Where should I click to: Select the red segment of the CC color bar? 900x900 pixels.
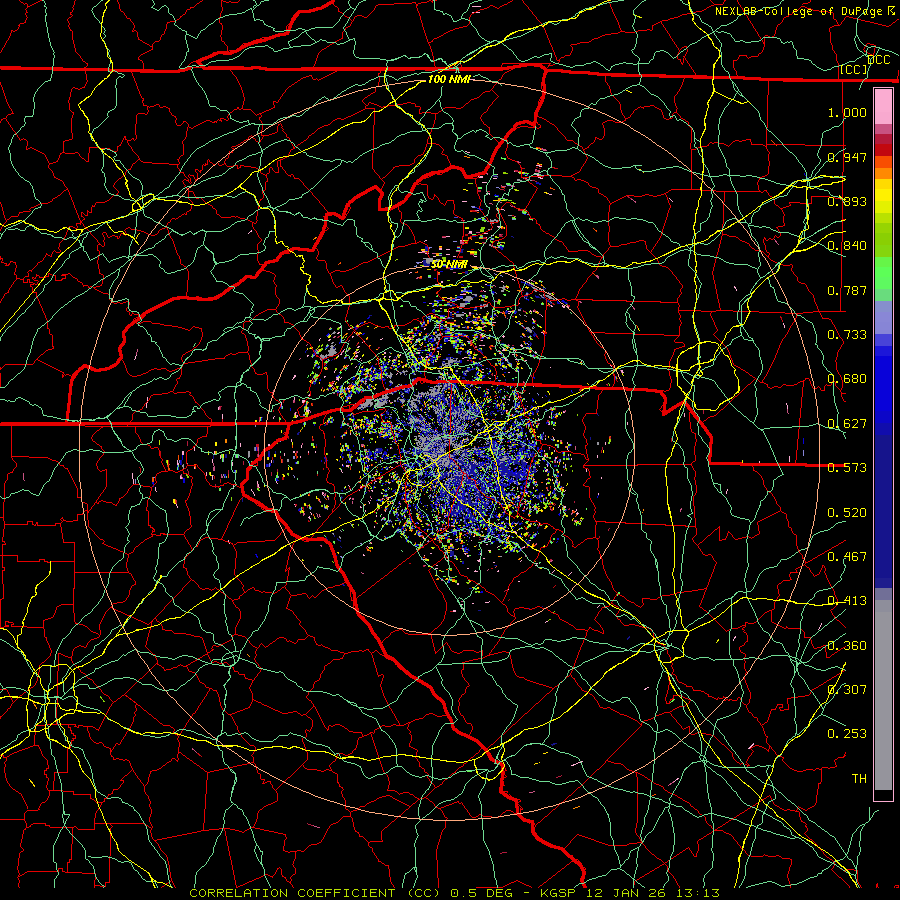(x=883, y=150)
